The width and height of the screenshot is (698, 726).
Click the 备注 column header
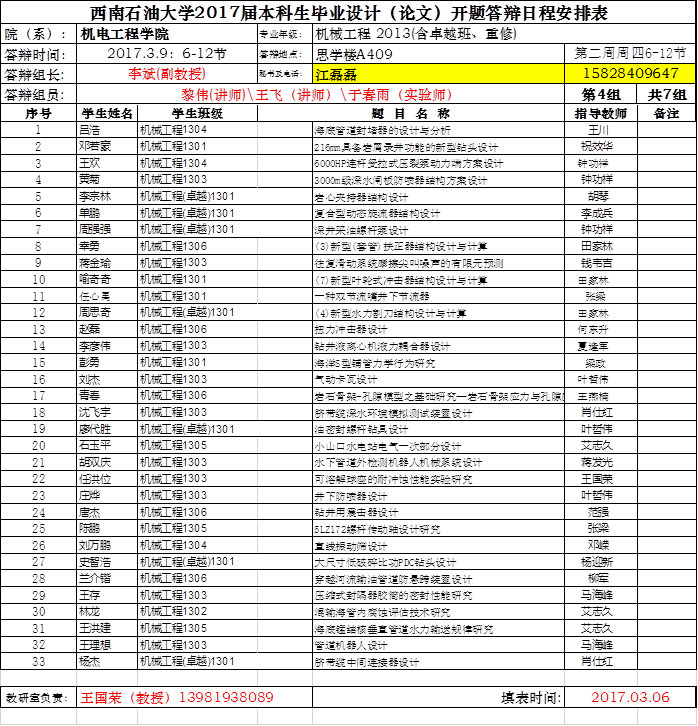pyautogui.click(x=666, y=113)
